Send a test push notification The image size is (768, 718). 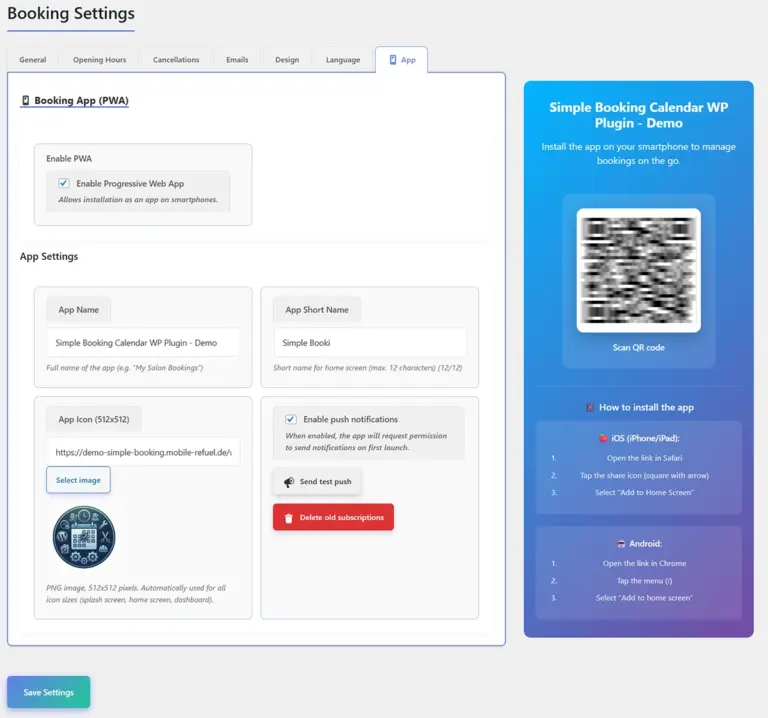pos(317,481)
